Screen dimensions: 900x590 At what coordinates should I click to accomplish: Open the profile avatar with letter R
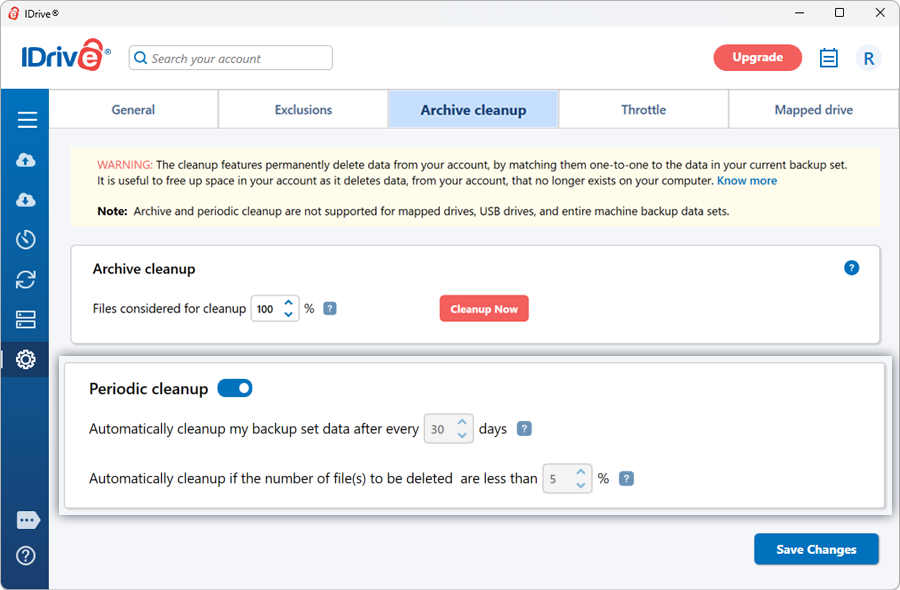coord(868,58)
